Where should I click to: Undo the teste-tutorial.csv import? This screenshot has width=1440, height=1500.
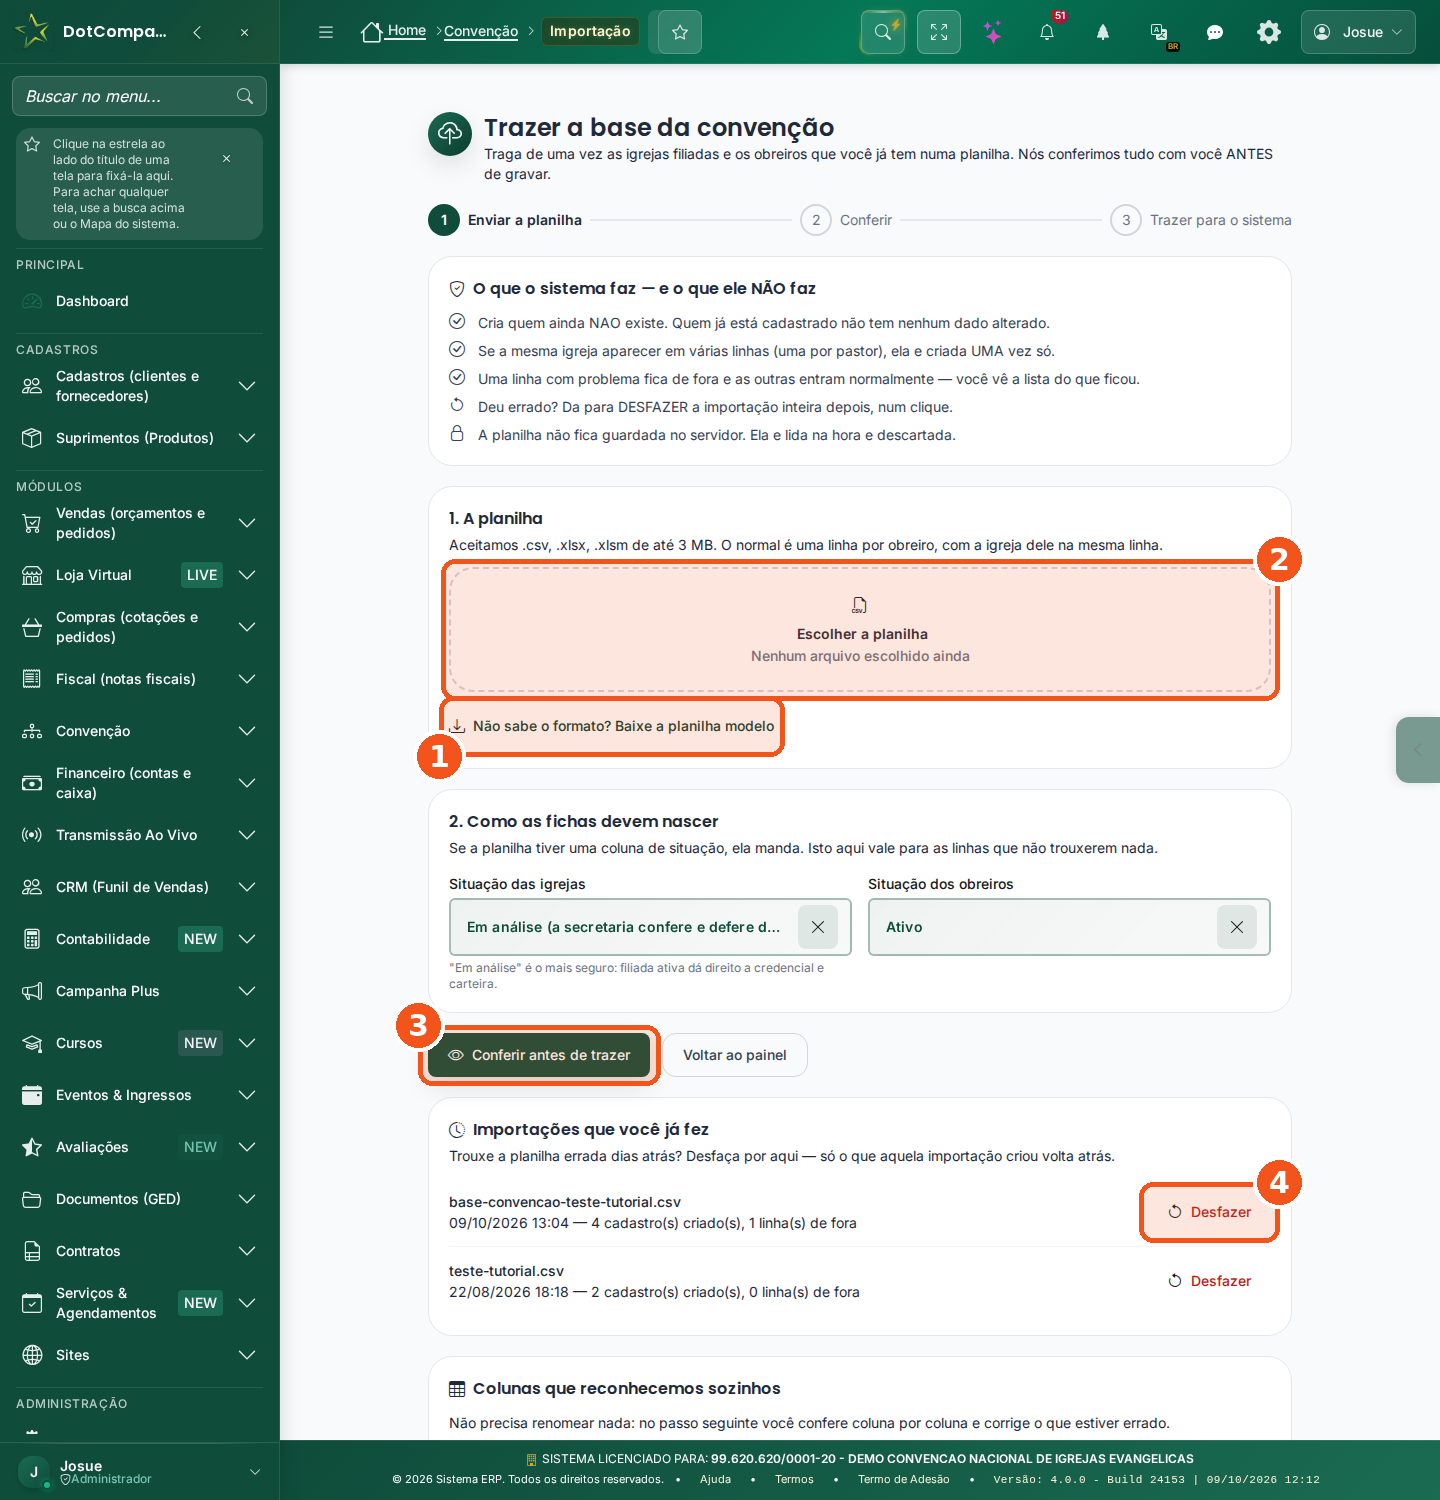coord(1210,1281)
